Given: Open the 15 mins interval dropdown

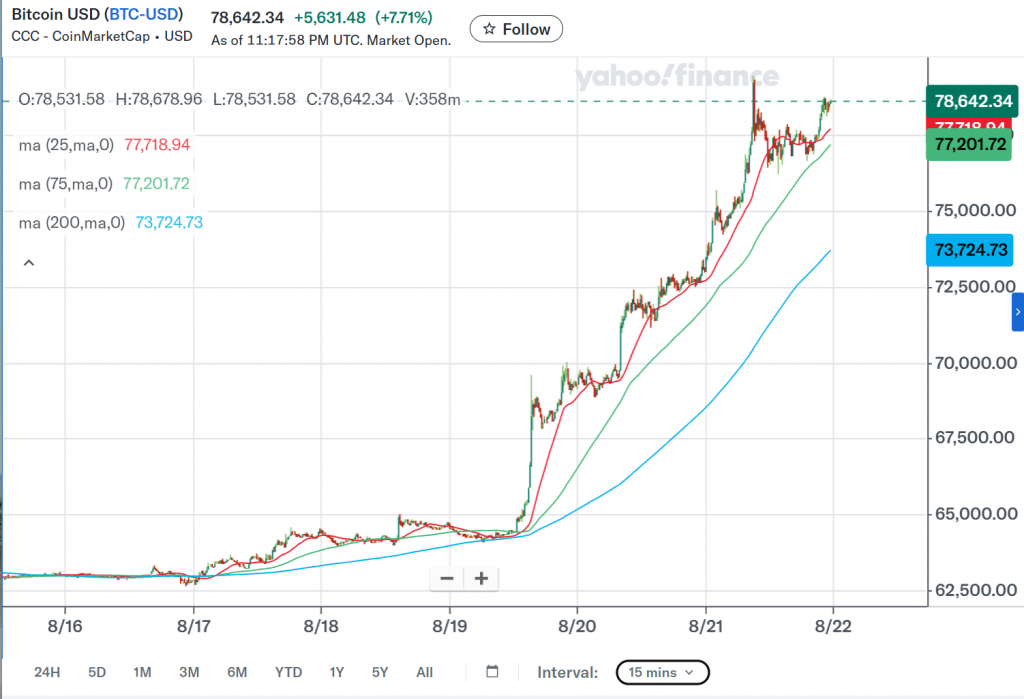Looking at the screenshot, I should tap(662, 672).
